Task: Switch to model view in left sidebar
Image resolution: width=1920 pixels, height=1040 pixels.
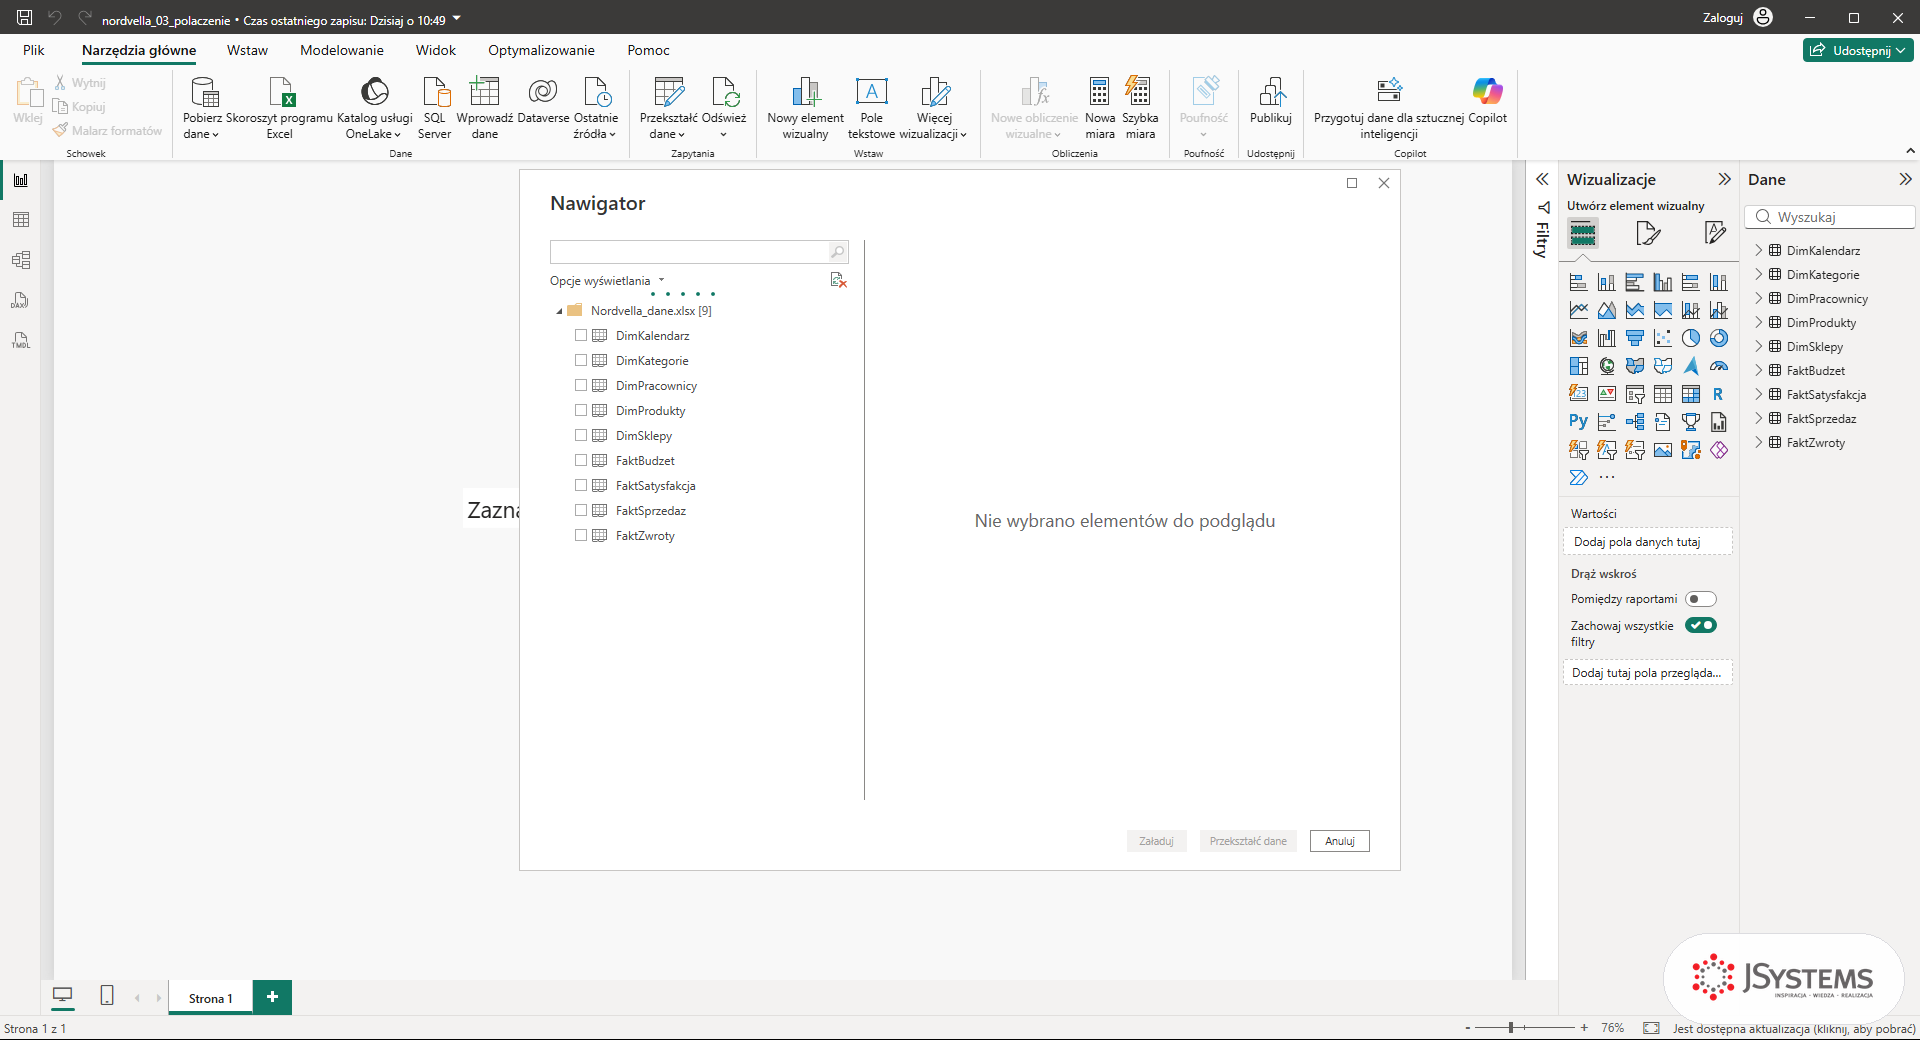Action: point(20,260)
